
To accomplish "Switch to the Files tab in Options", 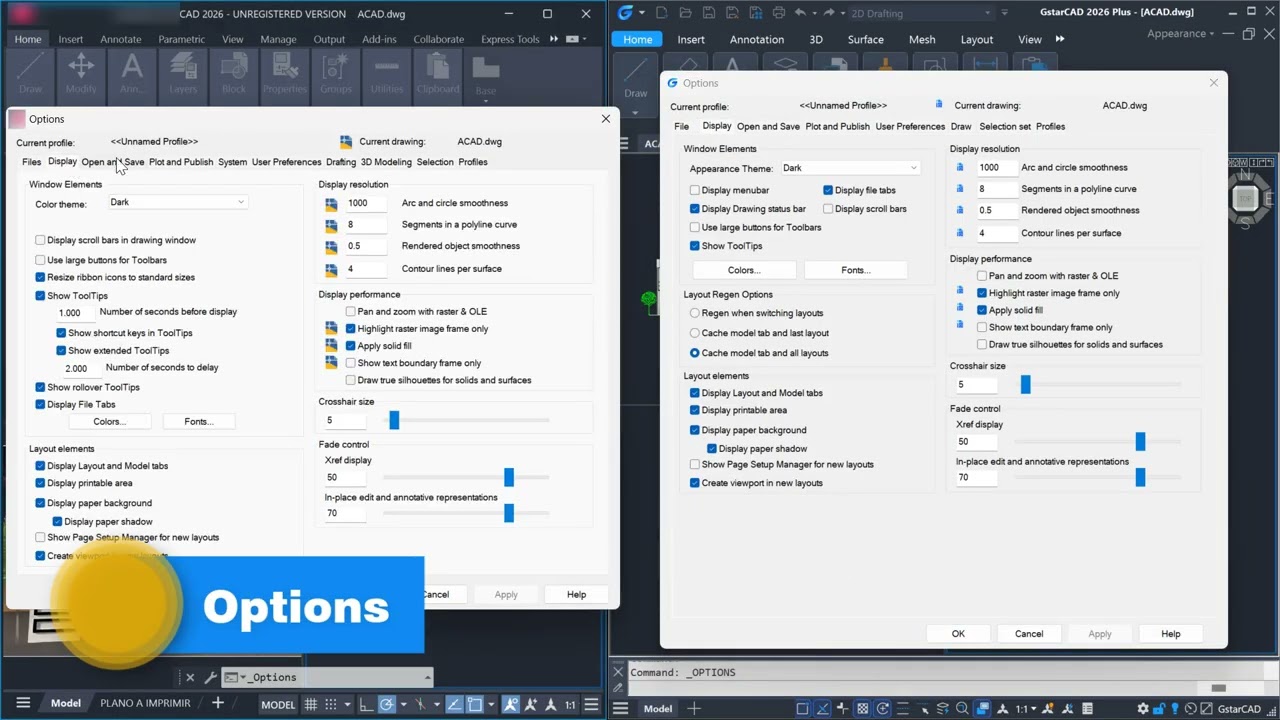I will click(32, 162).
